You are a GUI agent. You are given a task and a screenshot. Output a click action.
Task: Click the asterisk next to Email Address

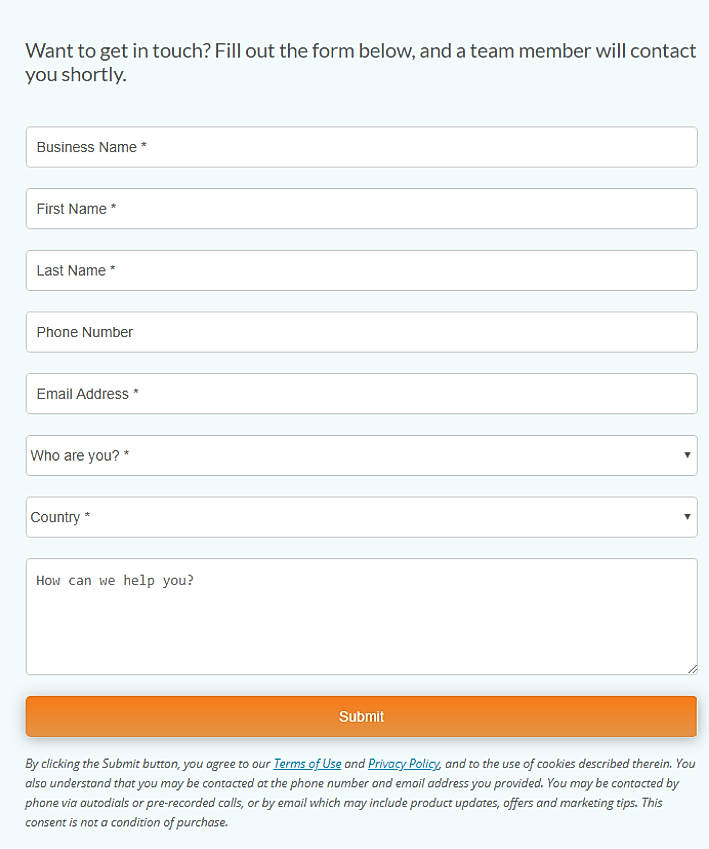pyautogui.click(x=136, y=393)
